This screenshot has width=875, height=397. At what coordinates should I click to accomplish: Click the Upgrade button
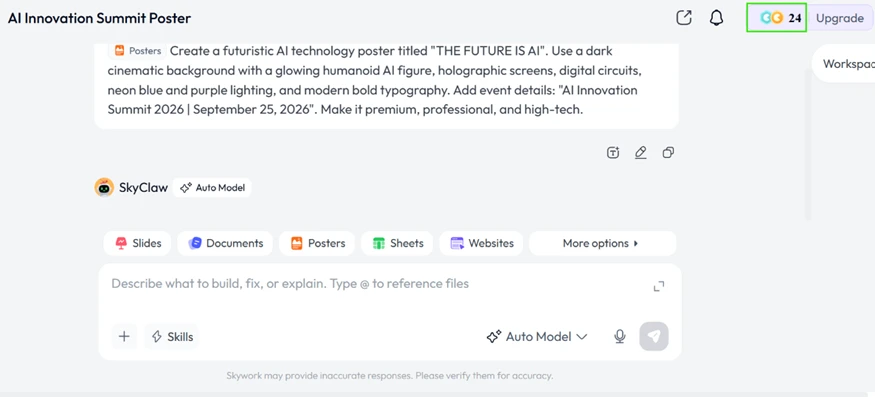[x=840, y=18]
